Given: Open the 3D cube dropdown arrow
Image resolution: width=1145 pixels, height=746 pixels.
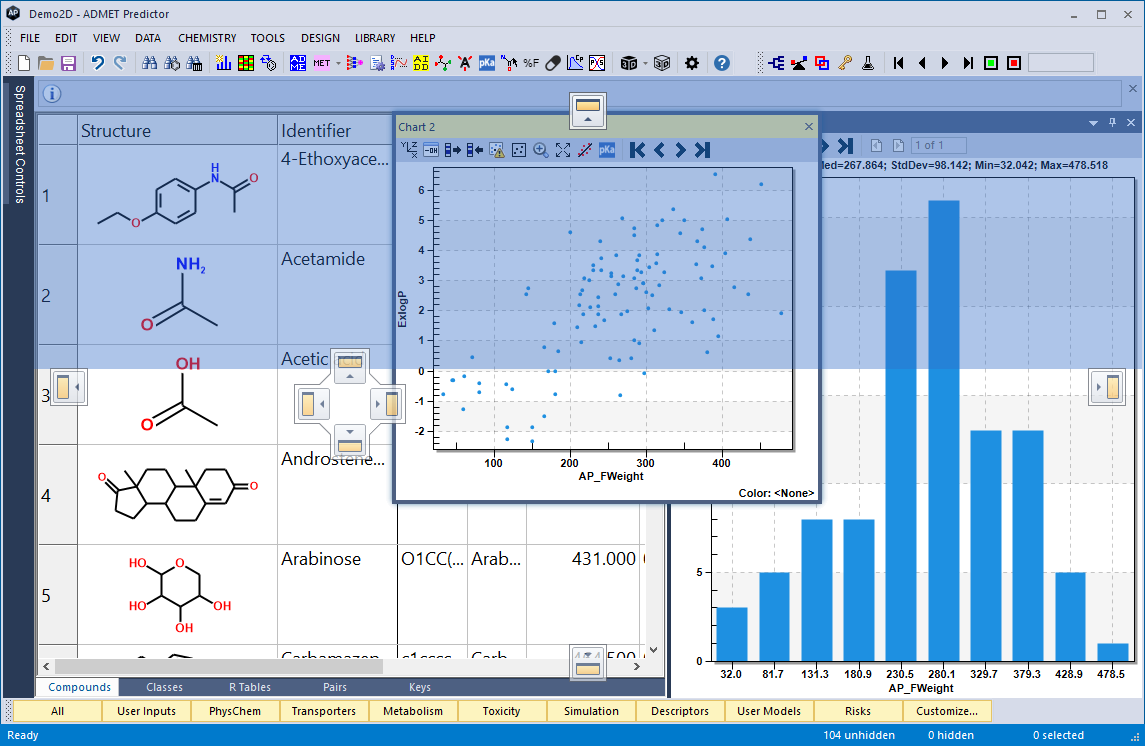Looking at the screenshot, I should 646,64.
